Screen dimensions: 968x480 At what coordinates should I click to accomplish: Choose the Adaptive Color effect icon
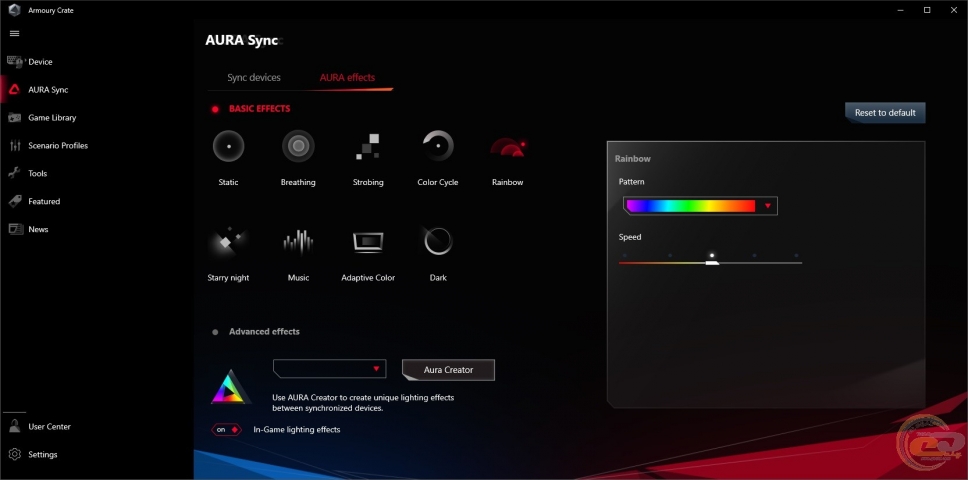point(368,242)
